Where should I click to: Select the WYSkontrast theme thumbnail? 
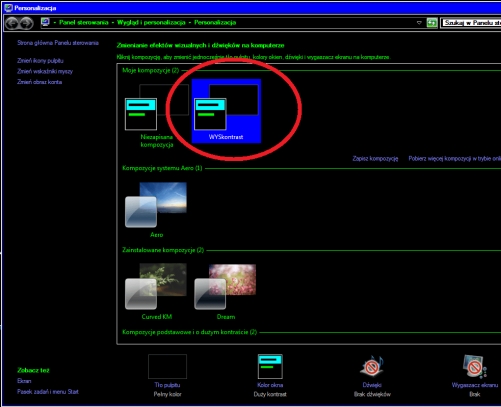(x=226, y=111)
